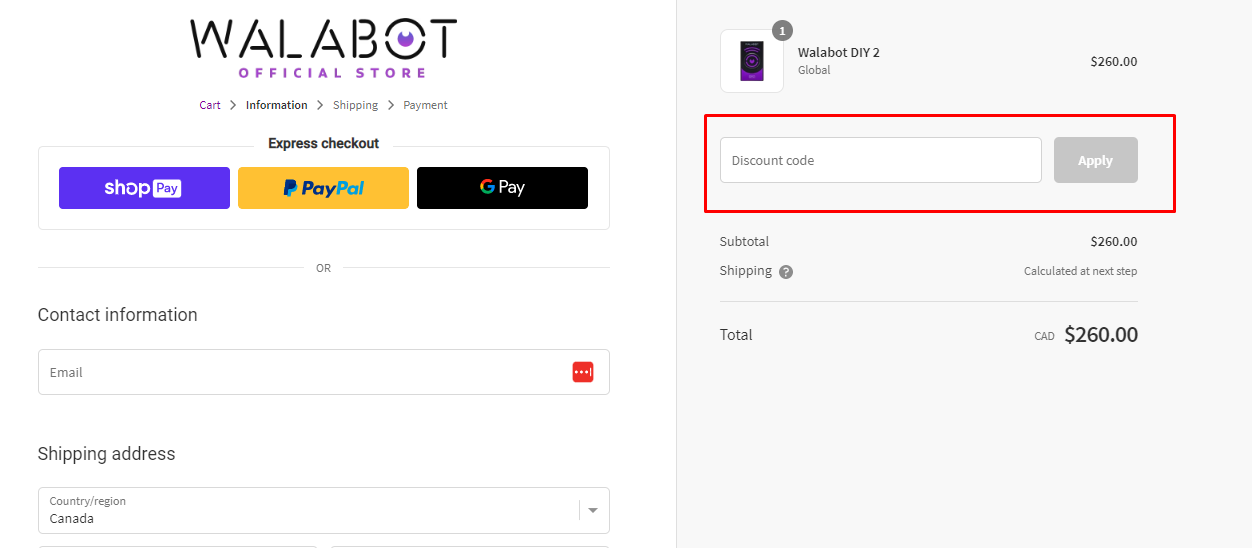Click the Shipping address heading
The height and width of the screenshot is (548, 1252).
click(x=106, y=454)
